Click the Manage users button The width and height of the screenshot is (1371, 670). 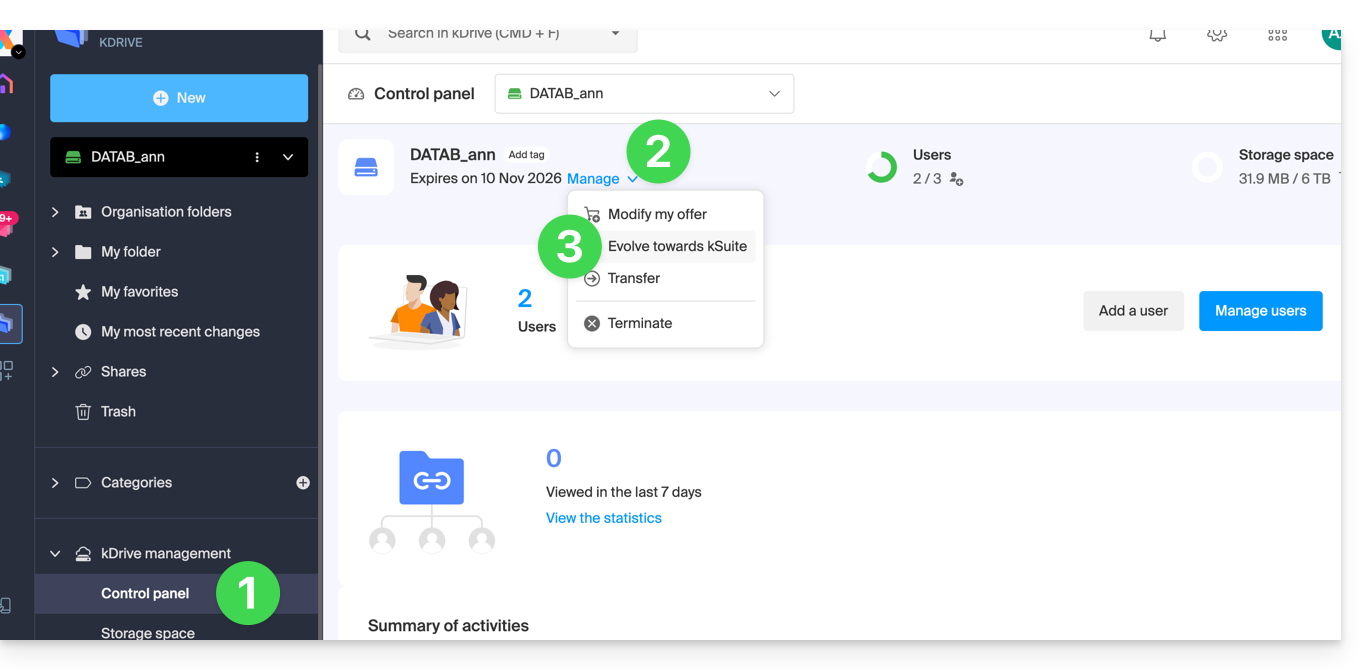[1260, 311]
